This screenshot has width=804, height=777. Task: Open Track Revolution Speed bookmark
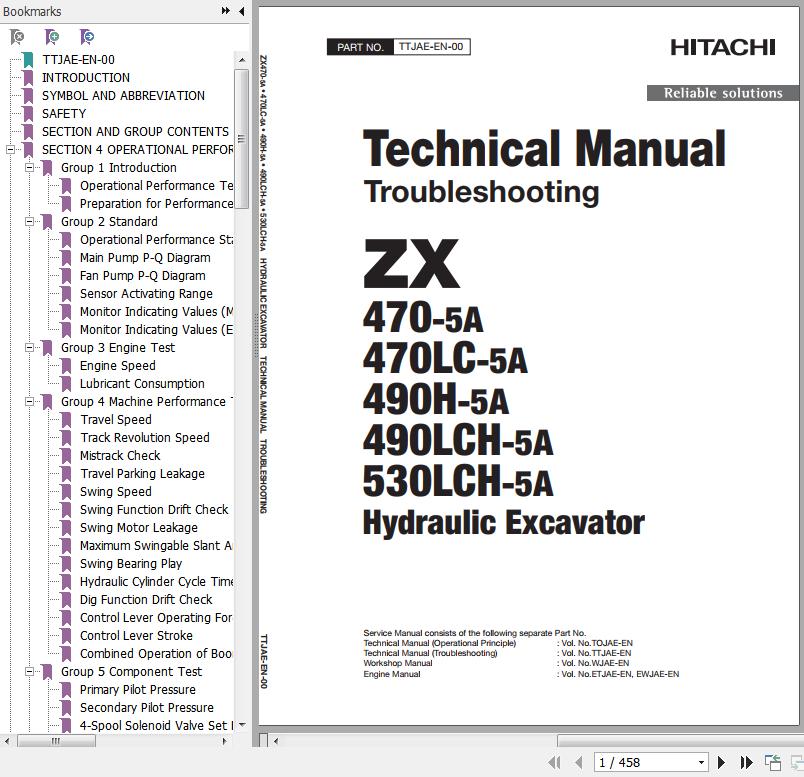click(145, 437)
